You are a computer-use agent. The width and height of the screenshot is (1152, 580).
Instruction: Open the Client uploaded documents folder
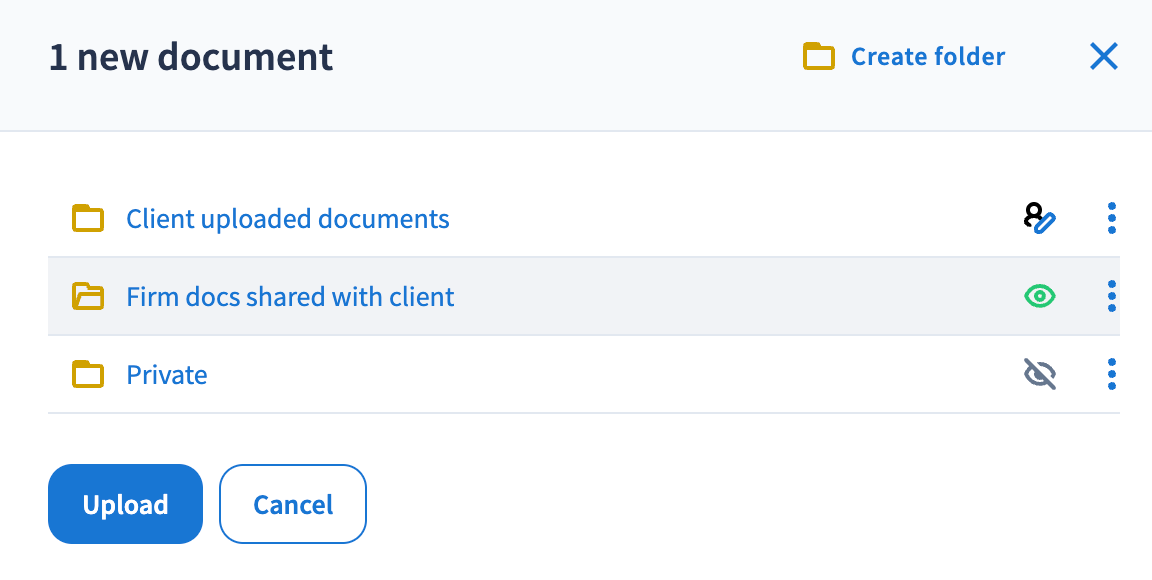tap(288, 219)
